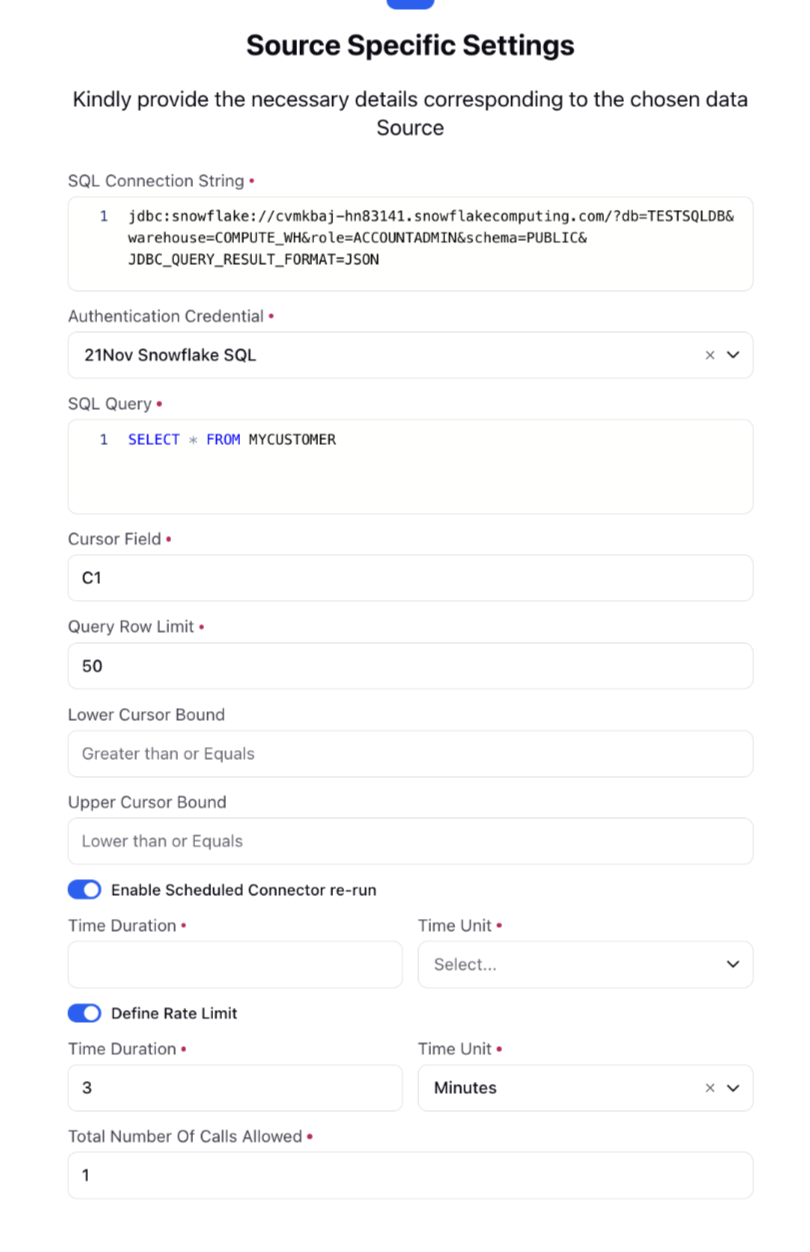Focus the Upper Cursor Bound field
The width and height of the screenshot is (810, 1252).
point(410,841)
